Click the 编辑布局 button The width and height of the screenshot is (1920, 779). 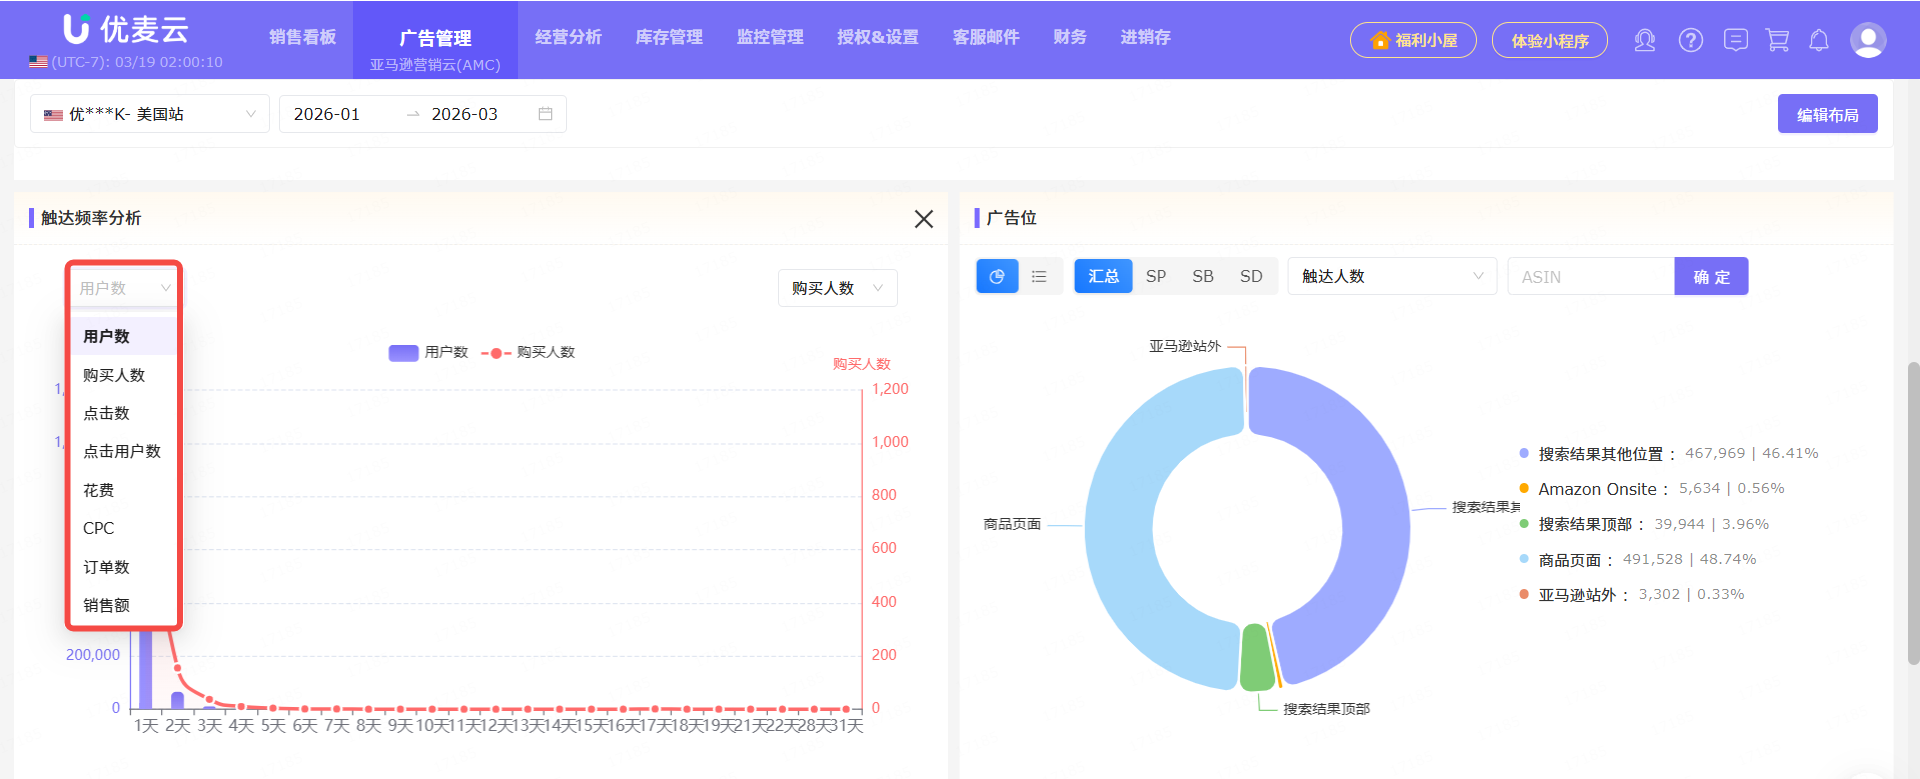pyautogui.click(x=1828, y=114)
